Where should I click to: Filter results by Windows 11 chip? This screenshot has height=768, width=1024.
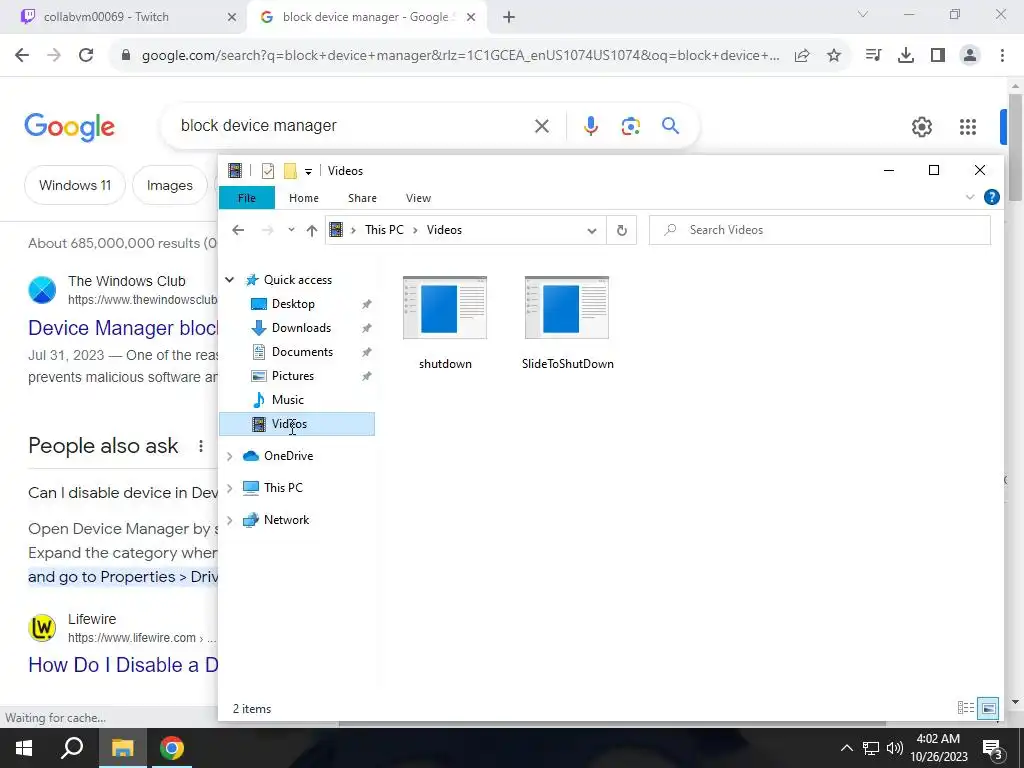(x=75, y=185)
